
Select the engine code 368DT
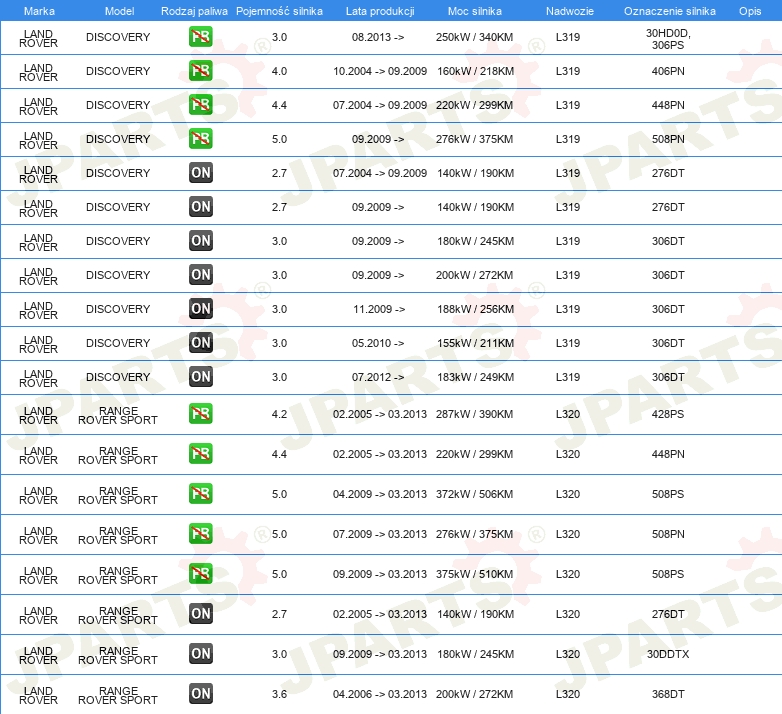click(x=668, y=694)
